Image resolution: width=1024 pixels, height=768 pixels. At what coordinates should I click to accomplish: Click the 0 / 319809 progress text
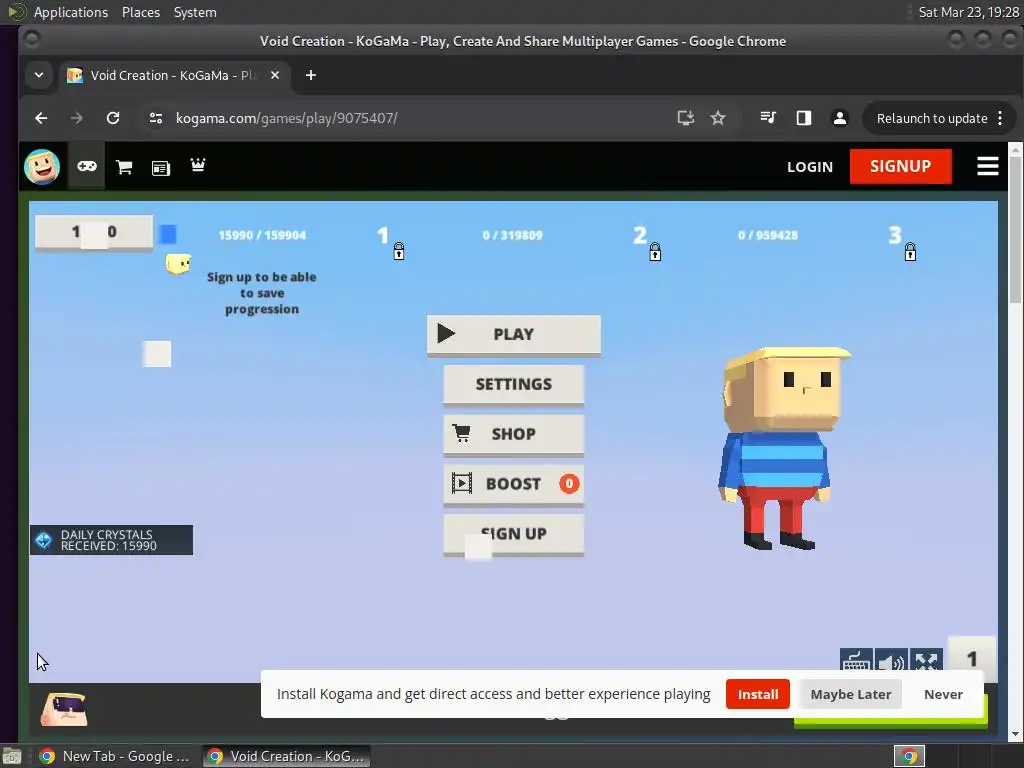(513, 235)
